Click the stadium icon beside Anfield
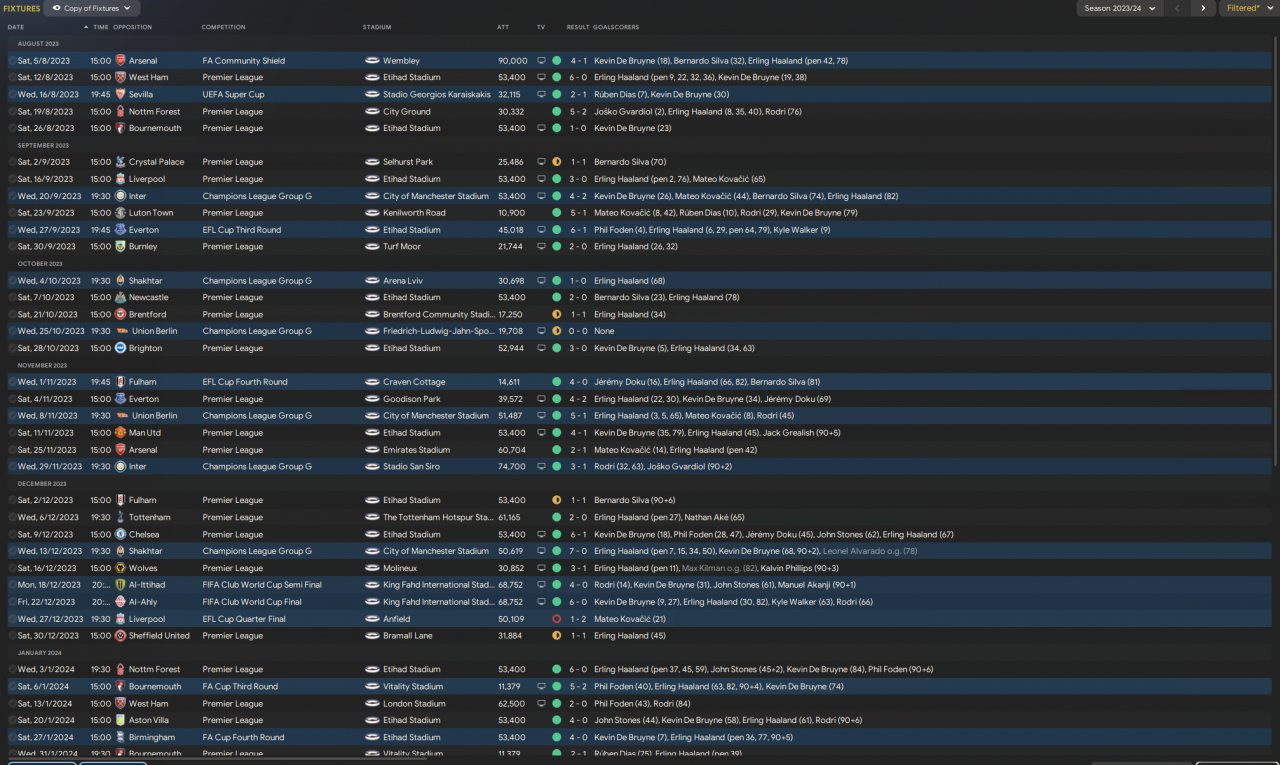 point(371,619)
